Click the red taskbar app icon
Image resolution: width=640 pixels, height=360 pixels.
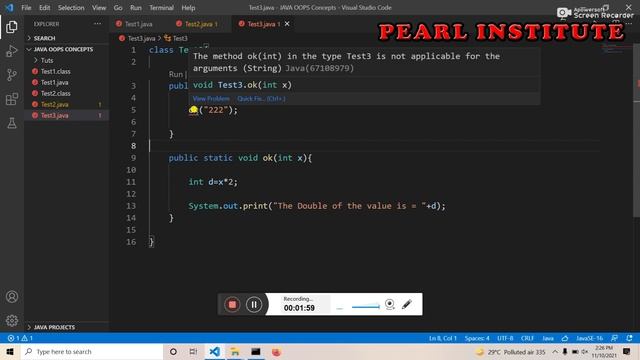tap(276, 352)
